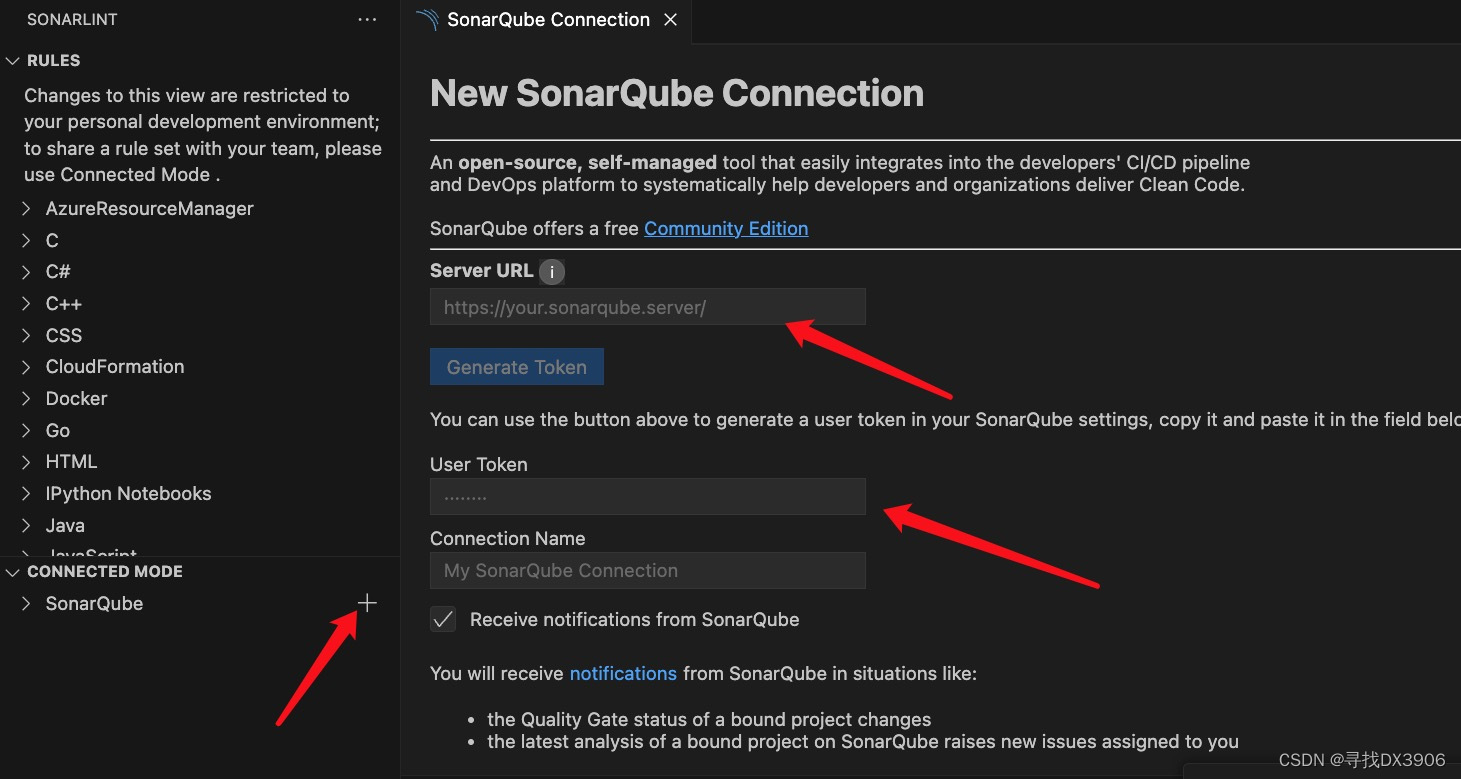This screenshot has height=779, width=1461.
Task: Expand the C# rules node
Action: (27, 272)
